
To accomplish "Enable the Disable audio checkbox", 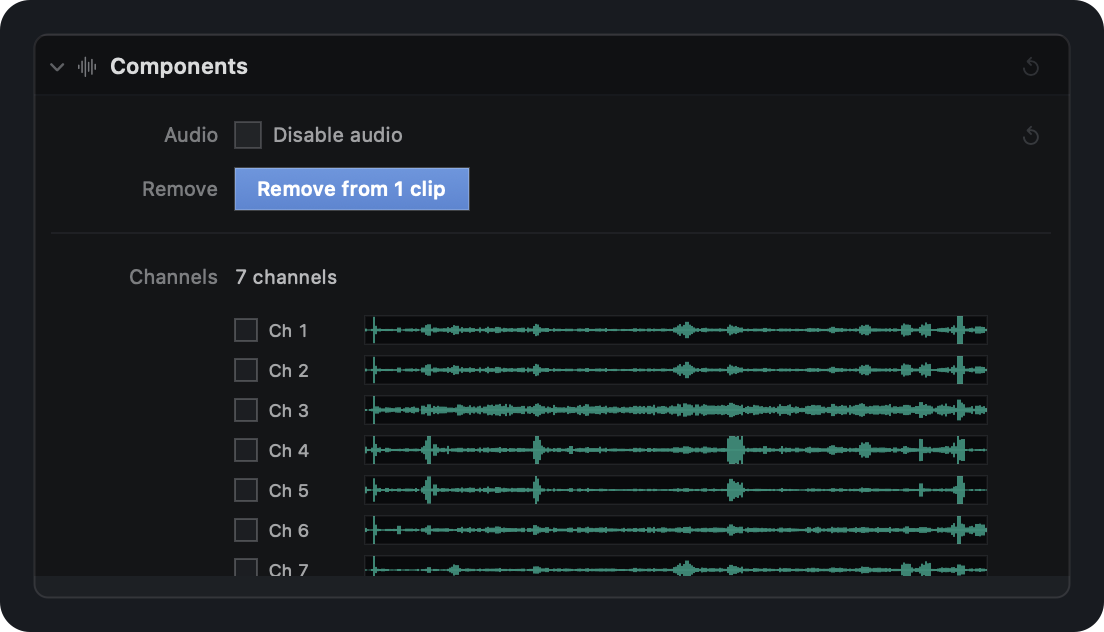I will 248,135.
